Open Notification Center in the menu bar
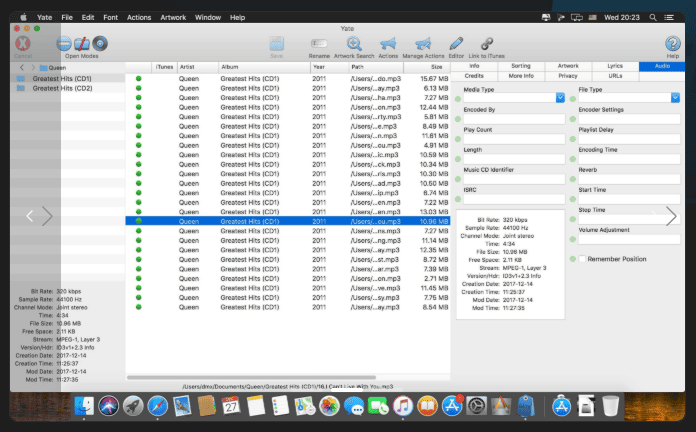The image size is (696, 432). tap(668, 17)
